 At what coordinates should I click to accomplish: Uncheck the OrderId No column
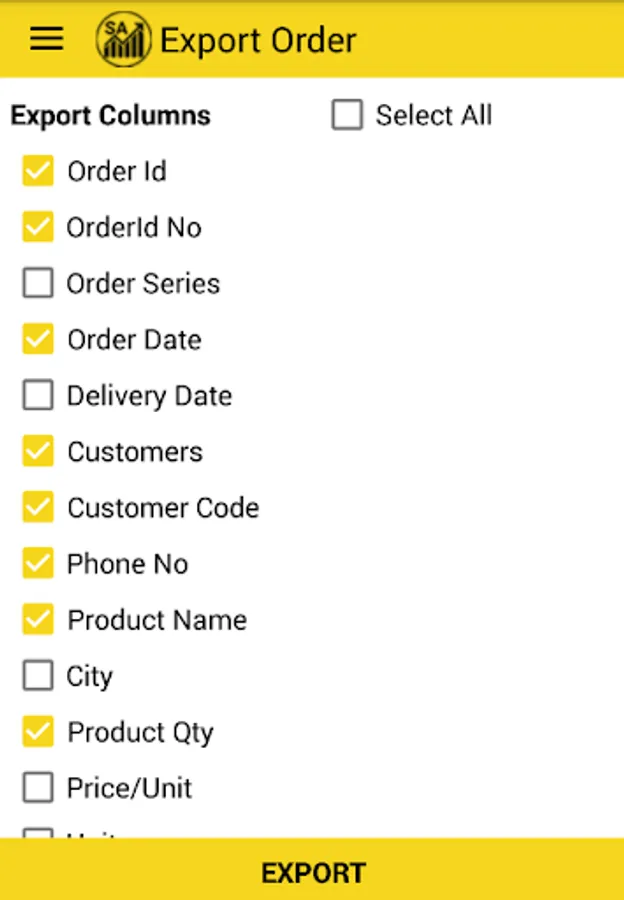point(38,227)
